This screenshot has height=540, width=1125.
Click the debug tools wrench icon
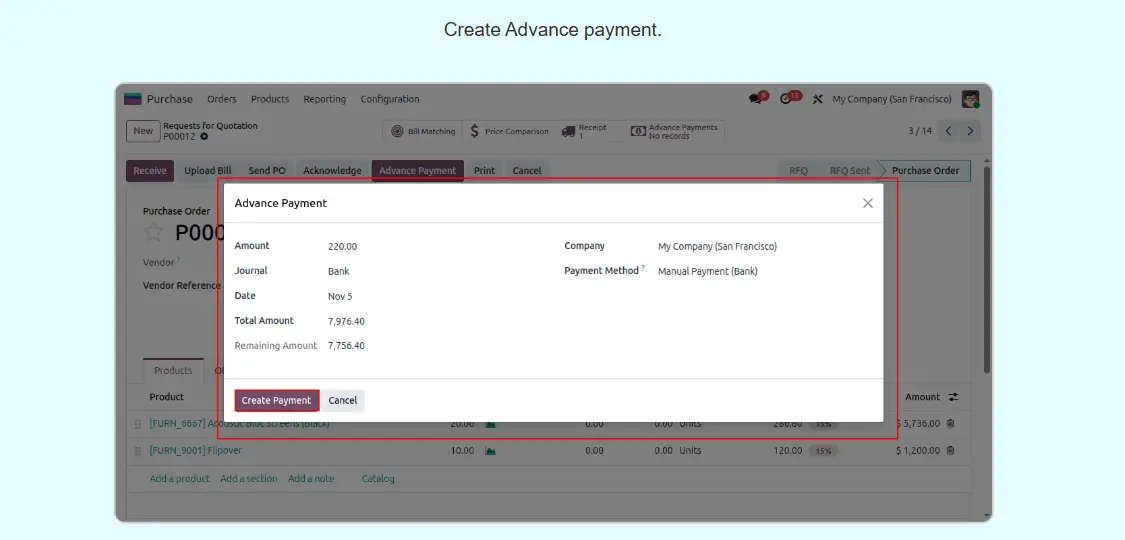817,99
